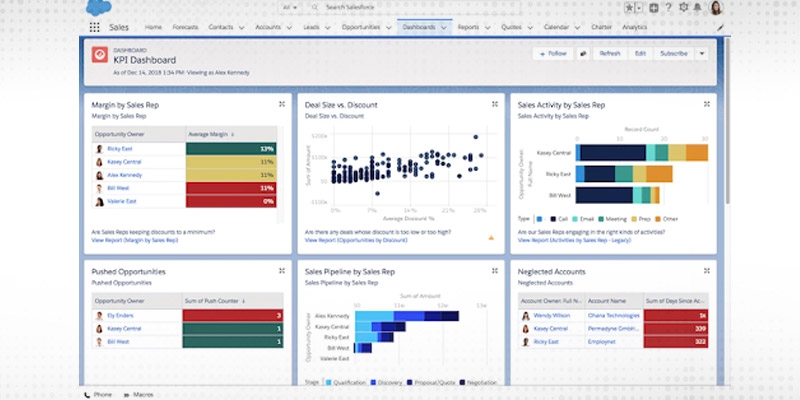Screen dimensions: 800x400
Task: Open the user profile avatar menu
Action: (716, 8)
